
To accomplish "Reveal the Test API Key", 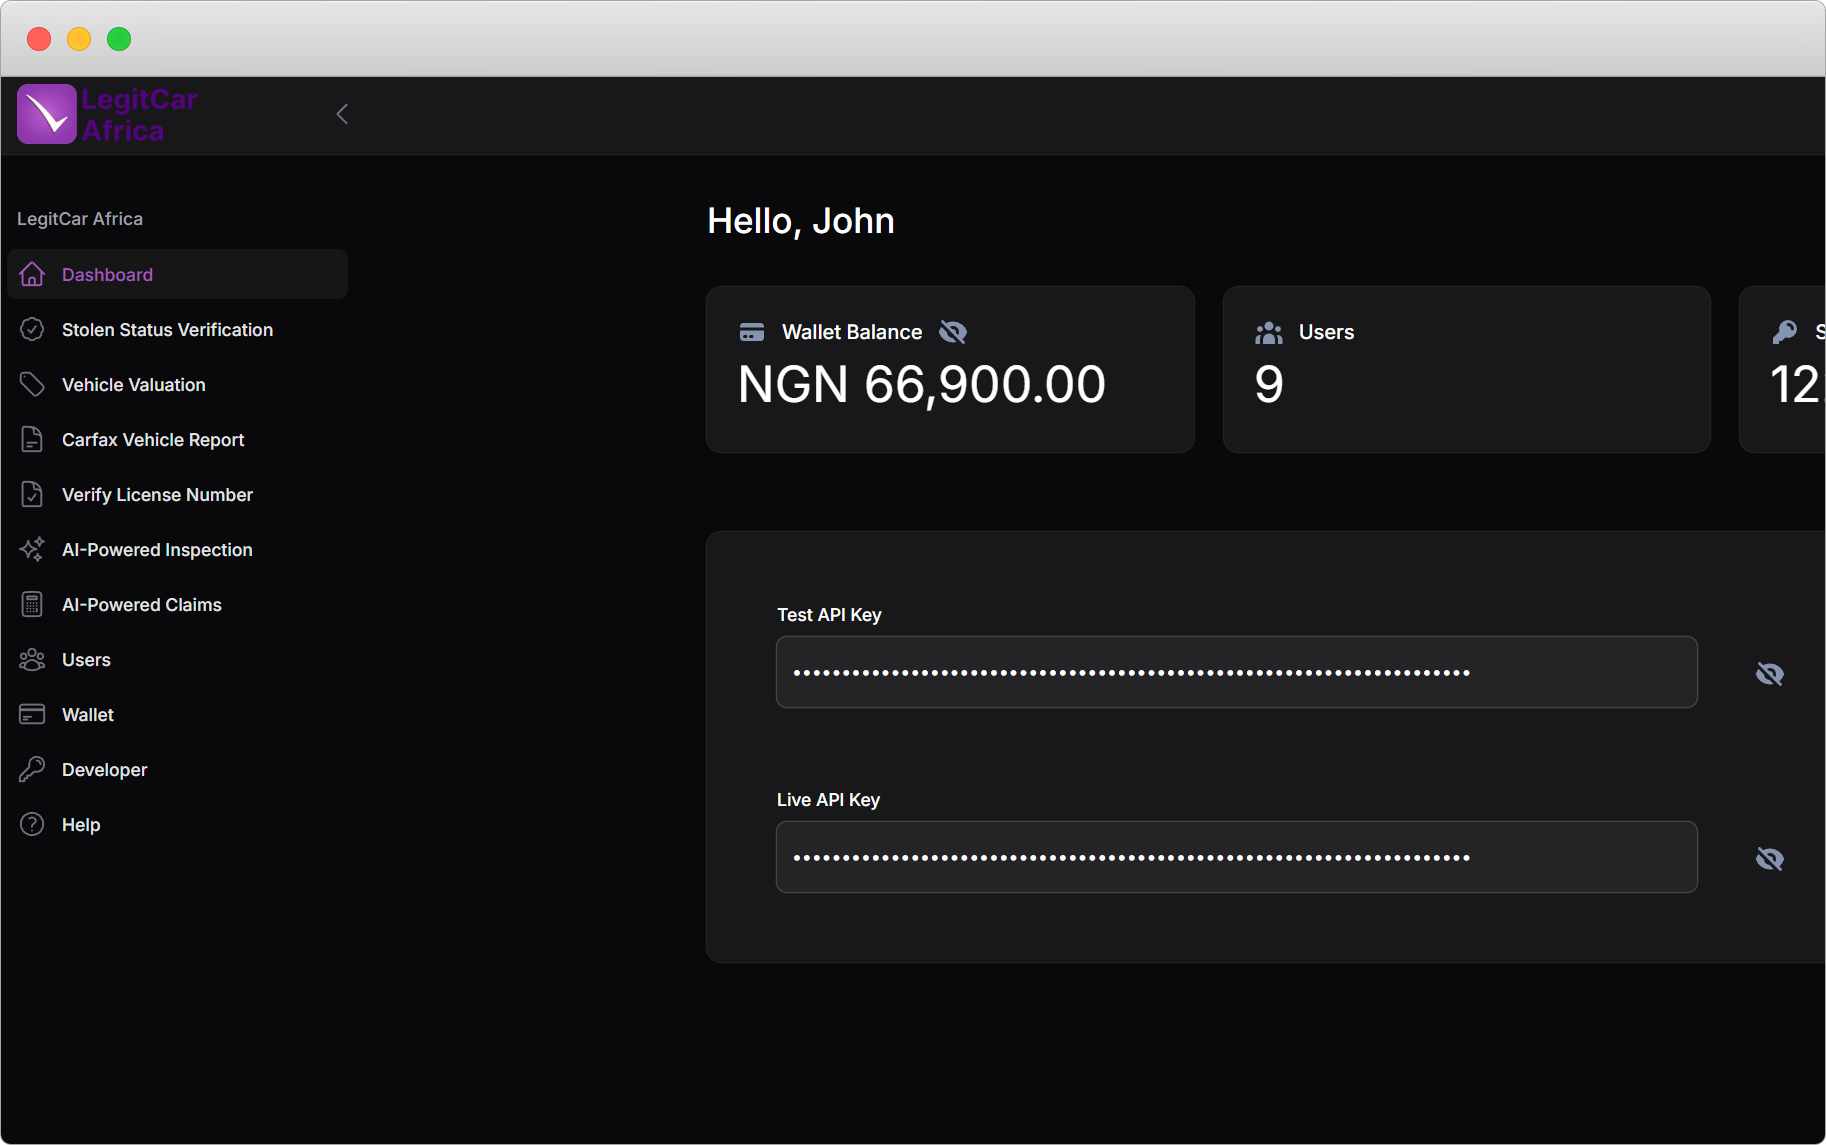I will point(1769,674).
